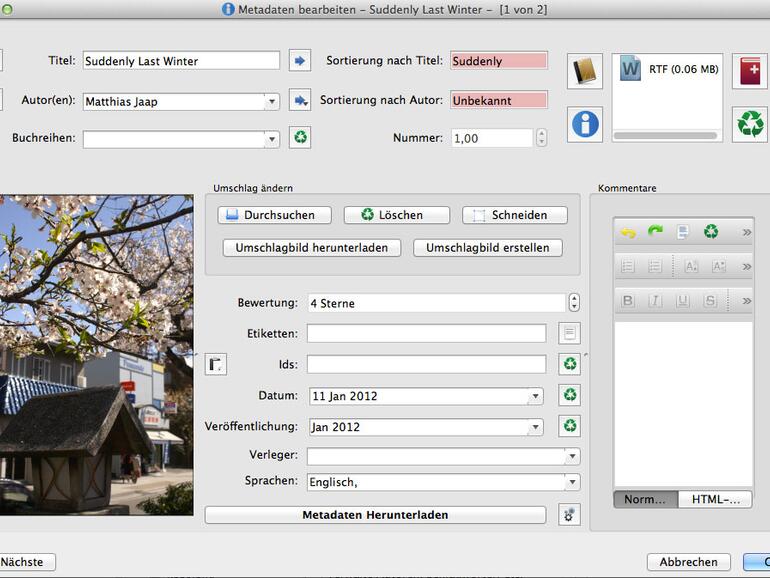
Task: Click the metadata download settings gear icon
Action: pyautogui.click(x=569, y=515)
